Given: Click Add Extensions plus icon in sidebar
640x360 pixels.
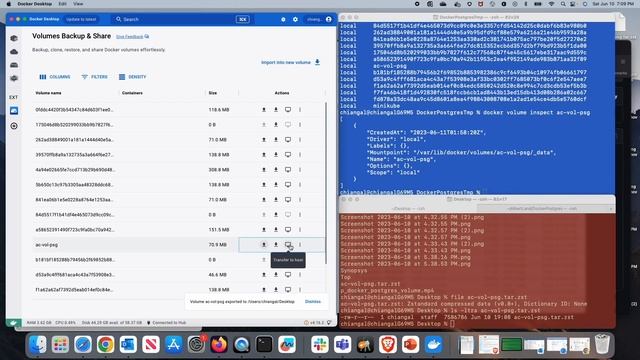Looking at the screenshot, I should pos(14,126).
